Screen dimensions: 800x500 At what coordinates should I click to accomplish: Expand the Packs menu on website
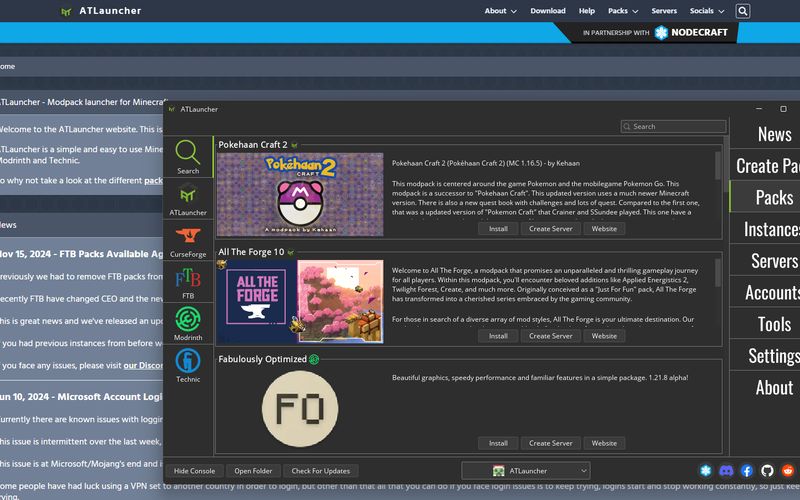coord(623,11)
